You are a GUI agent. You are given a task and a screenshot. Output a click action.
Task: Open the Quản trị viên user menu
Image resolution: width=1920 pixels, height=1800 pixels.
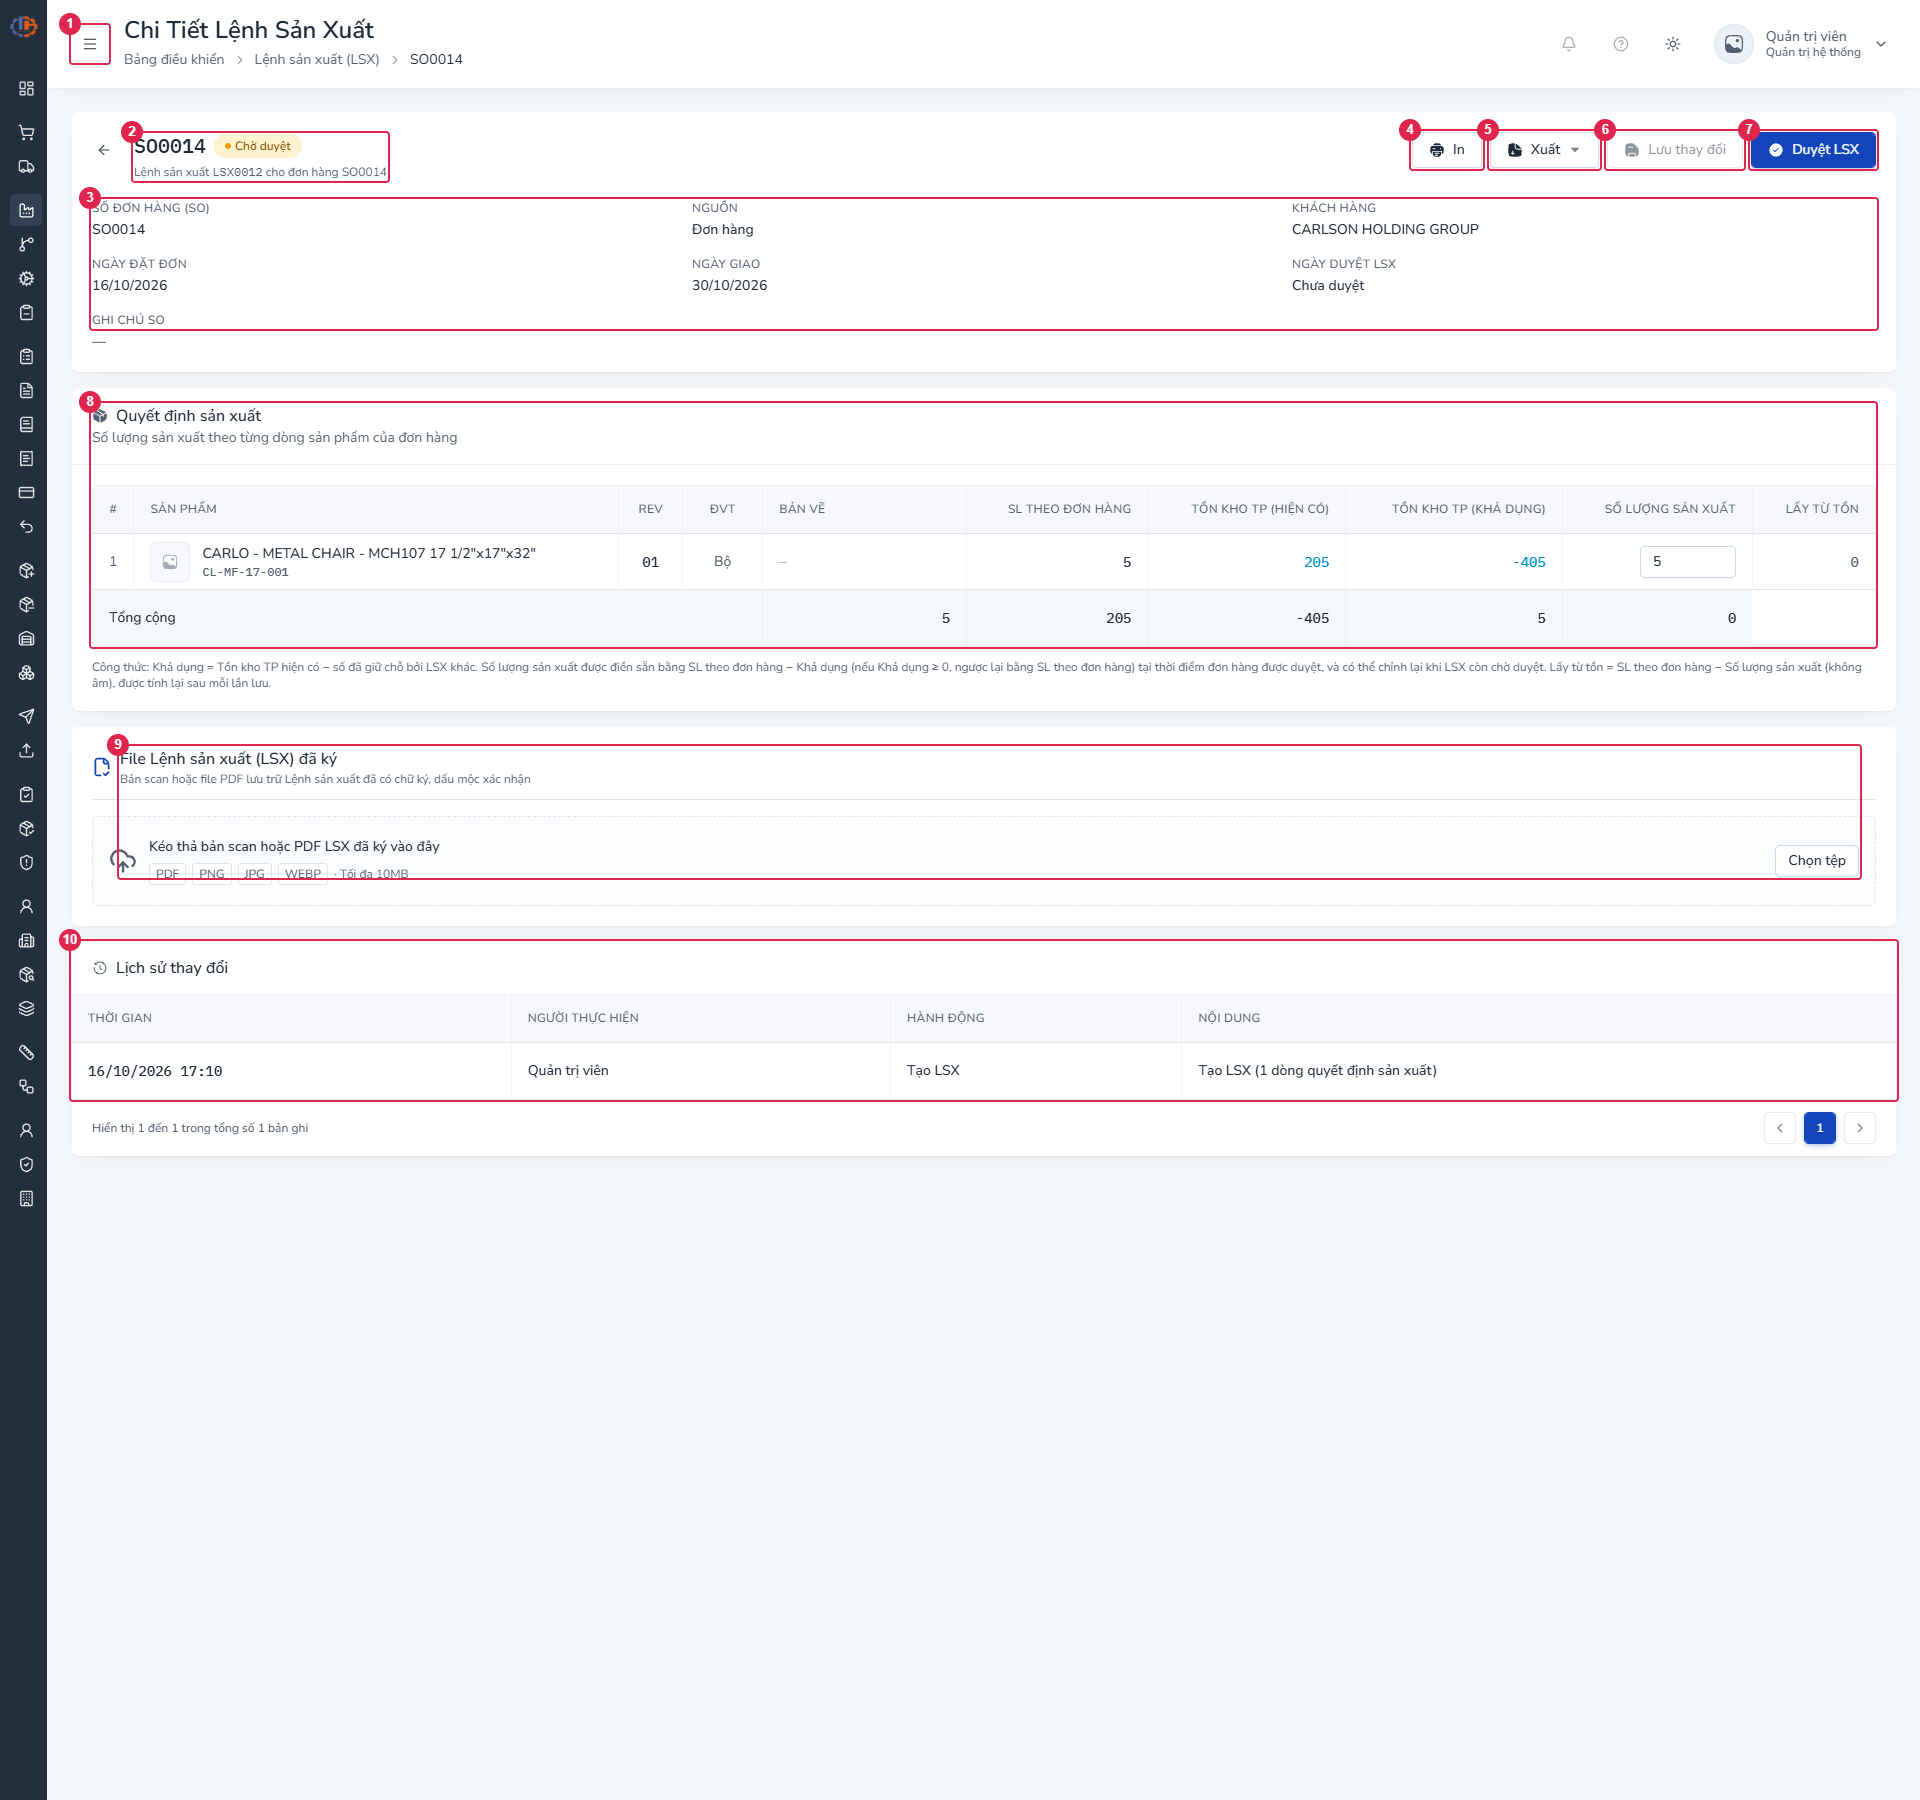[1801, 44]
